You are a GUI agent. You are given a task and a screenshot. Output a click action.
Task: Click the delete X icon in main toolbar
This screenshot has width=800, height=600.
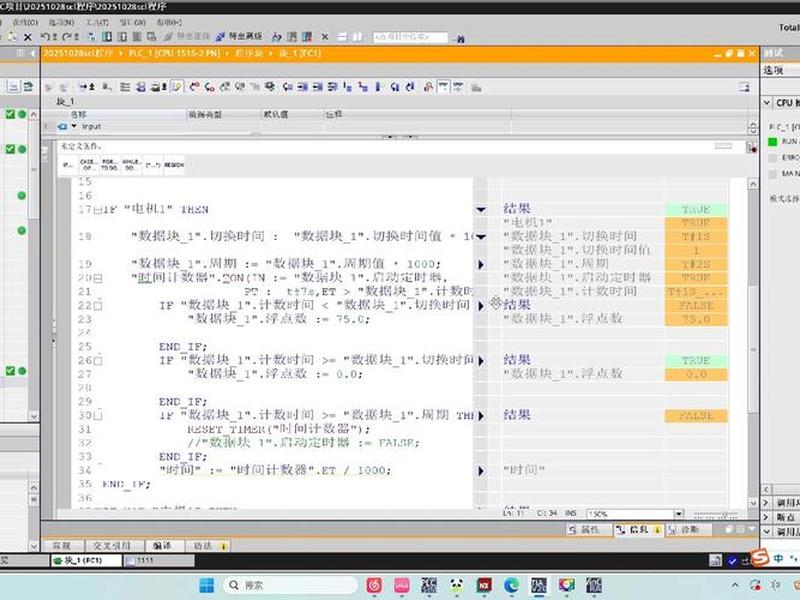coord(28,37)
